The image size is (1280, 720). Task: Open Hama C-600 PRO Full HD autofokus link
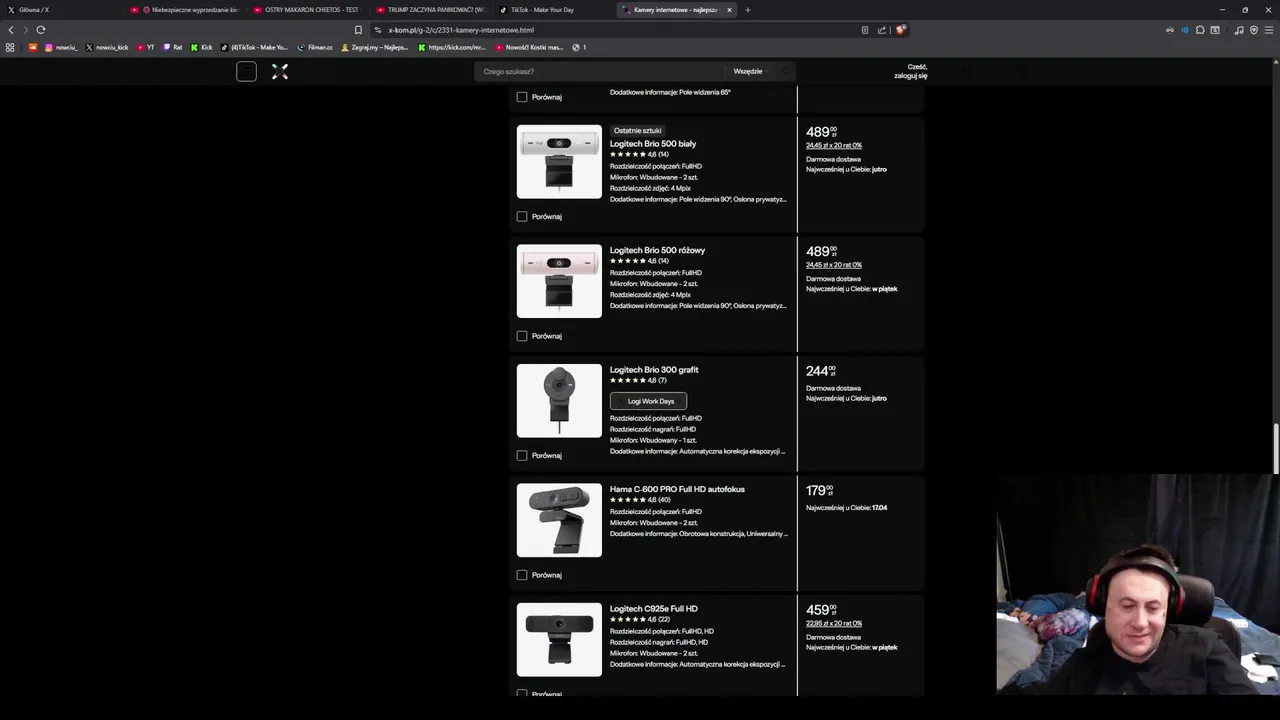pos(677,489)
